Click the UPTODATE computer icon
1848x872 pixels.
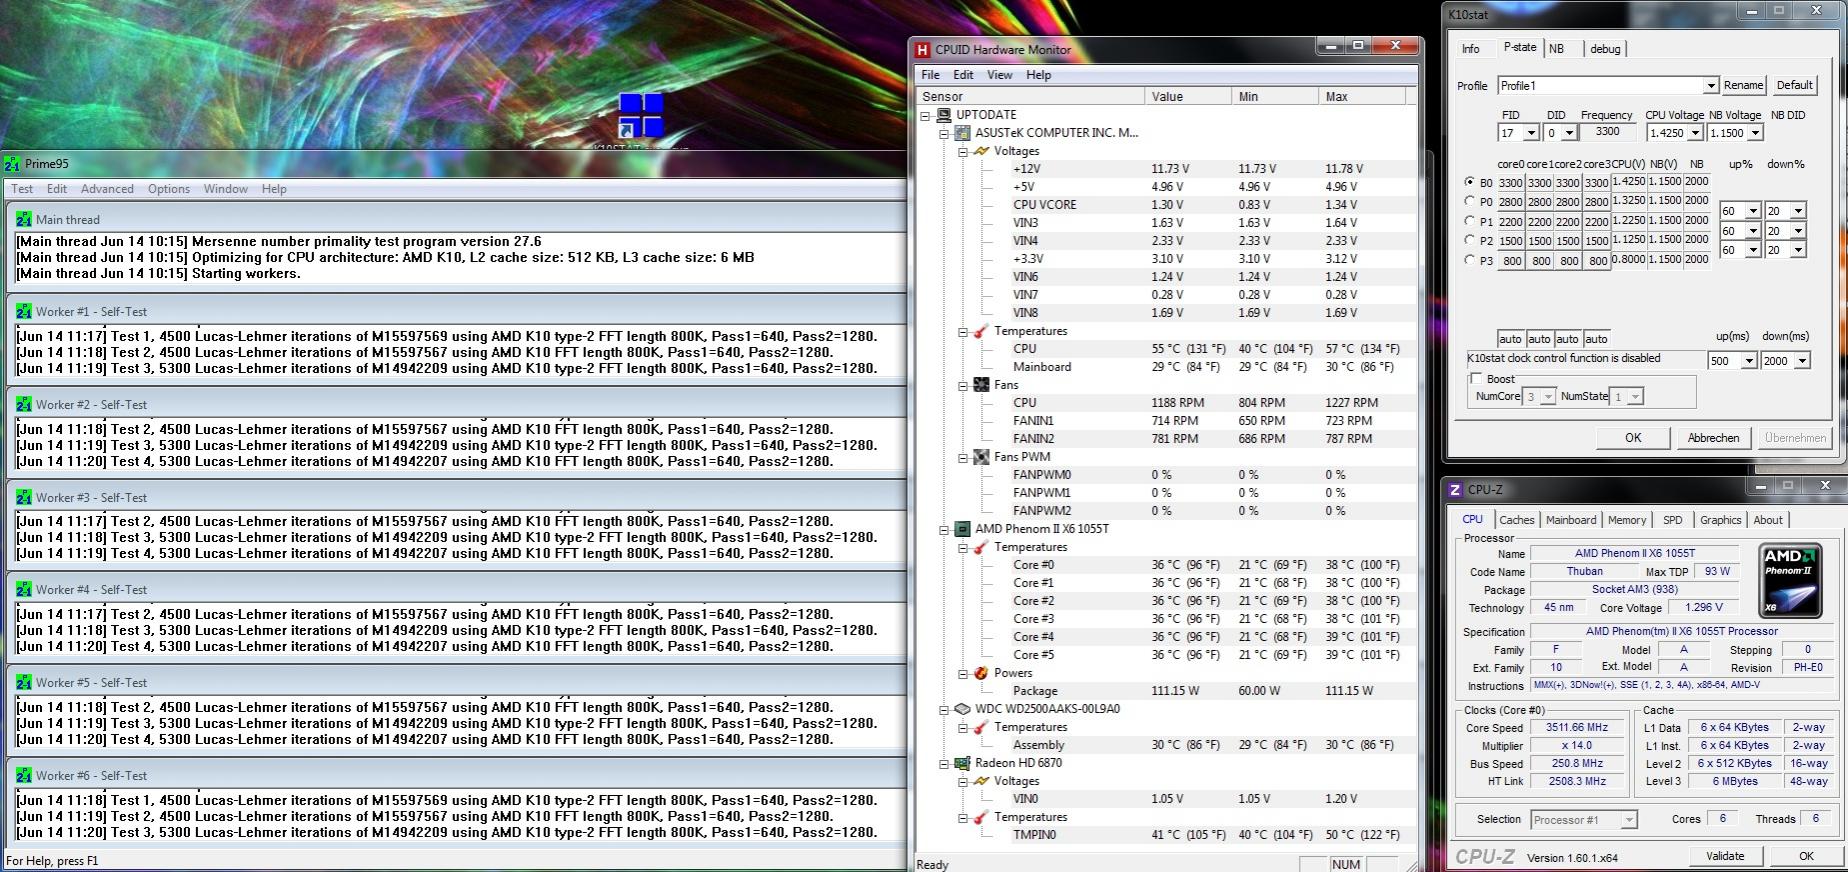[x=944, y=115]
